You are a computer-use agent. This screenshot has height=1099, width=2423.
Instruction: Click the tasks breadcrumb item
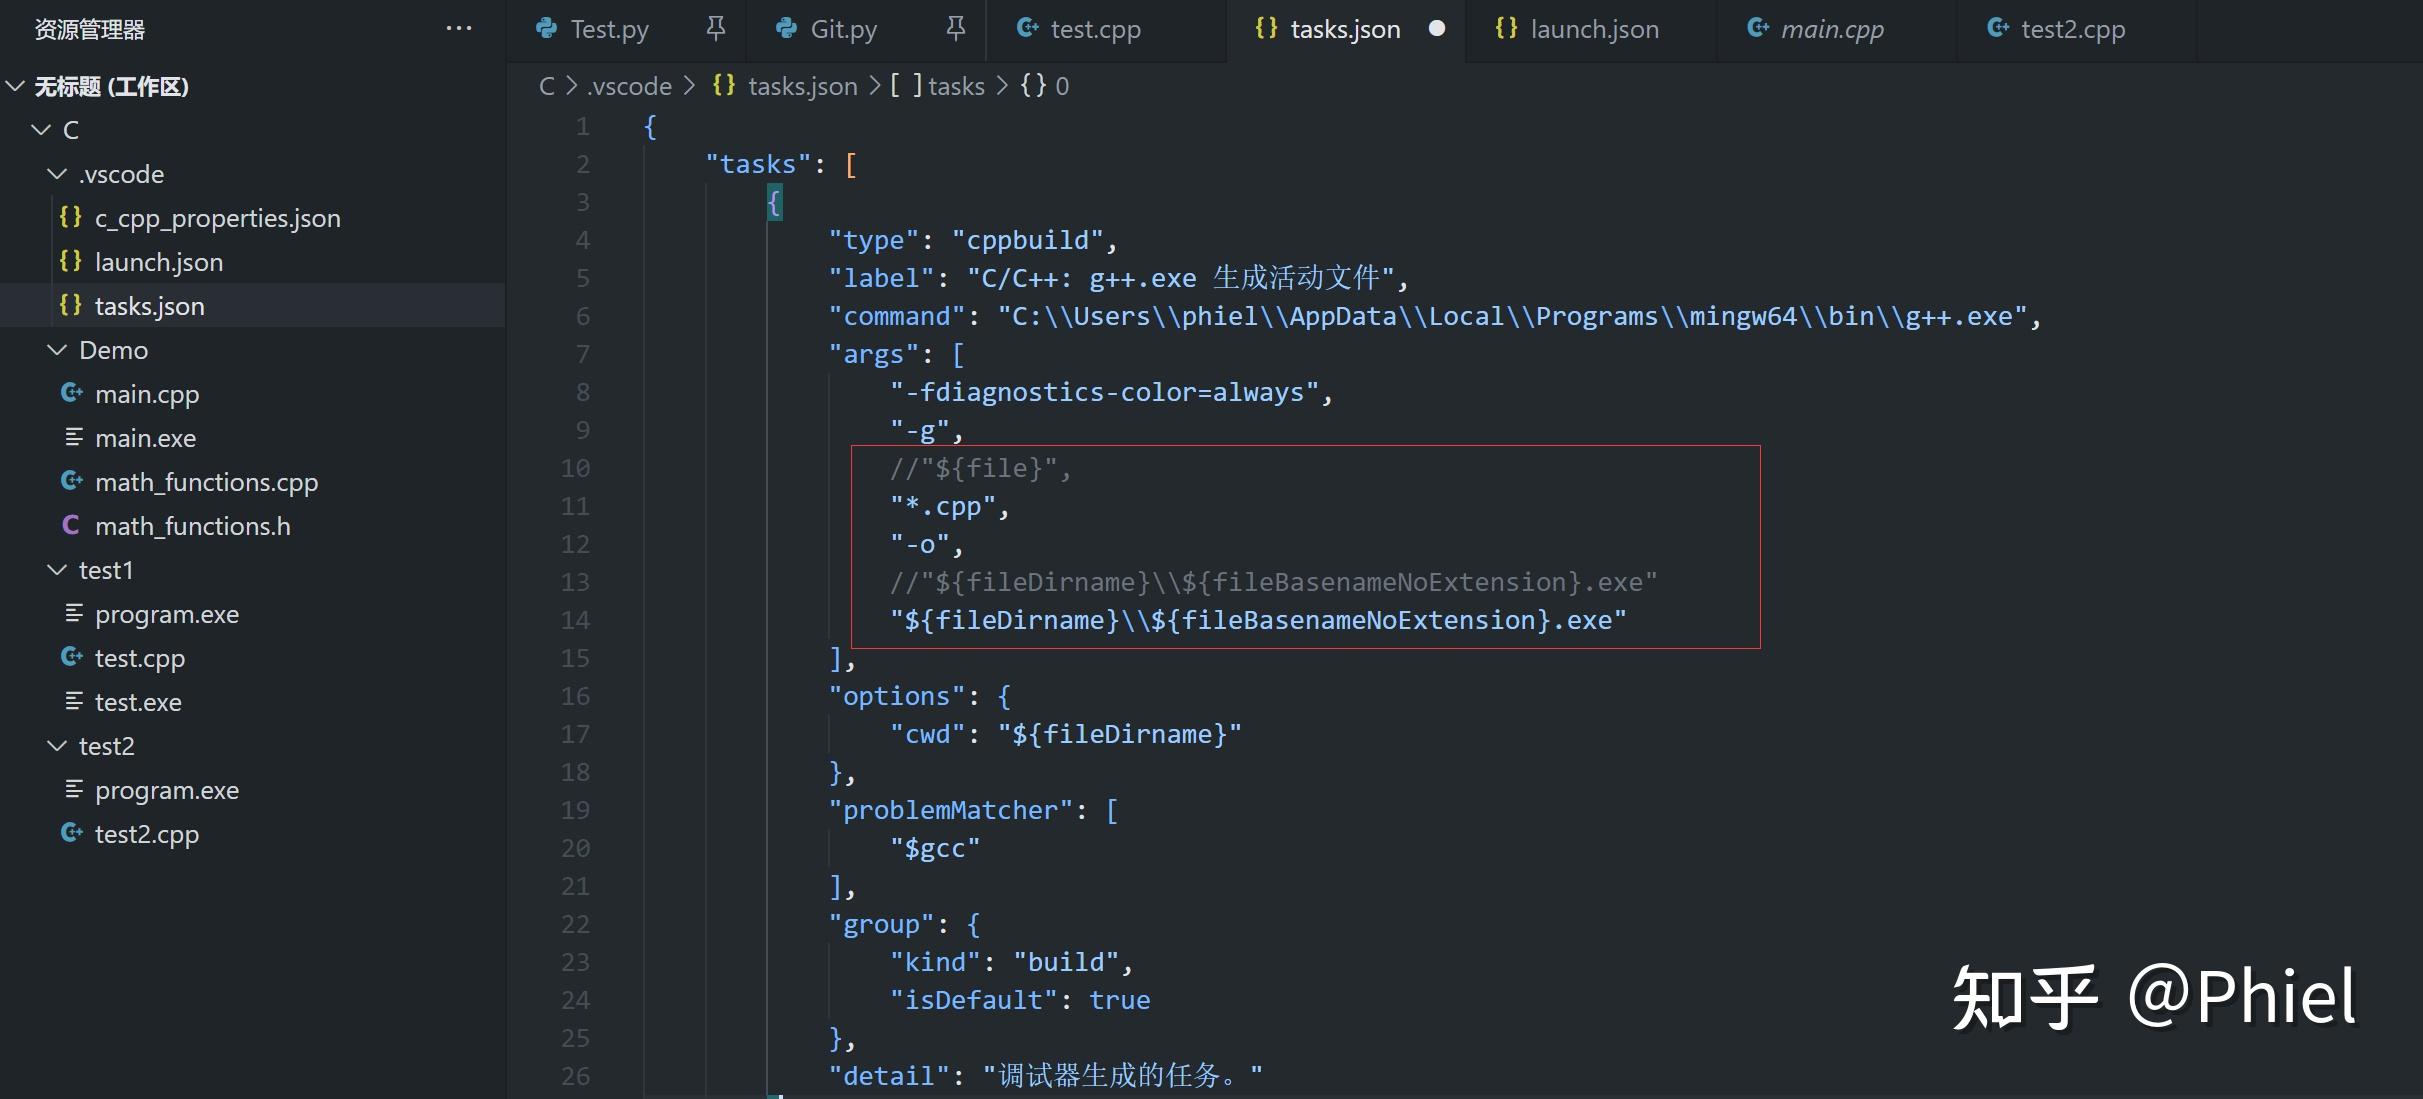click(956, 86)
